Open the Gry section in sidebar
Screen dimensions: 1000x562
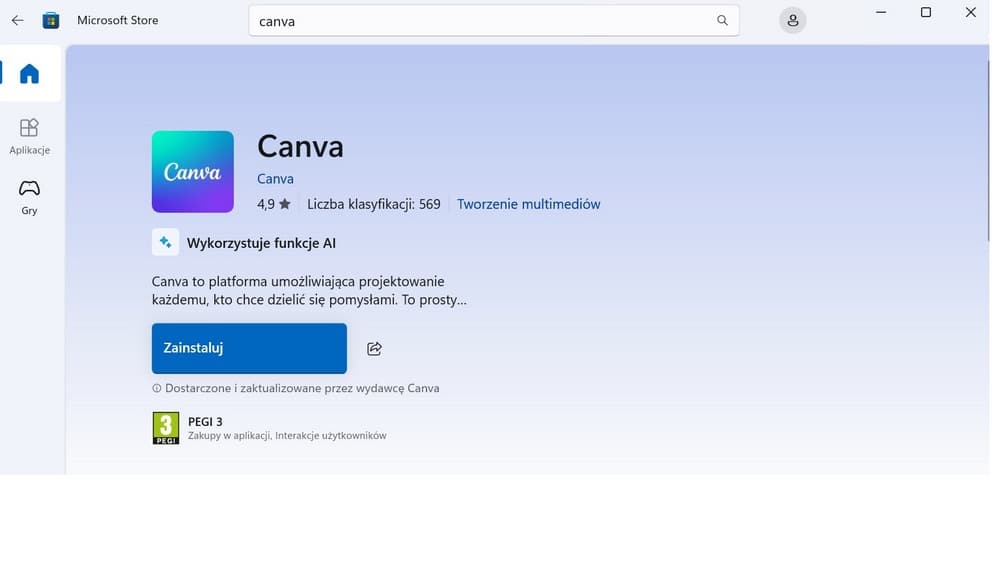pyautogui.click(x=29, y=197)
